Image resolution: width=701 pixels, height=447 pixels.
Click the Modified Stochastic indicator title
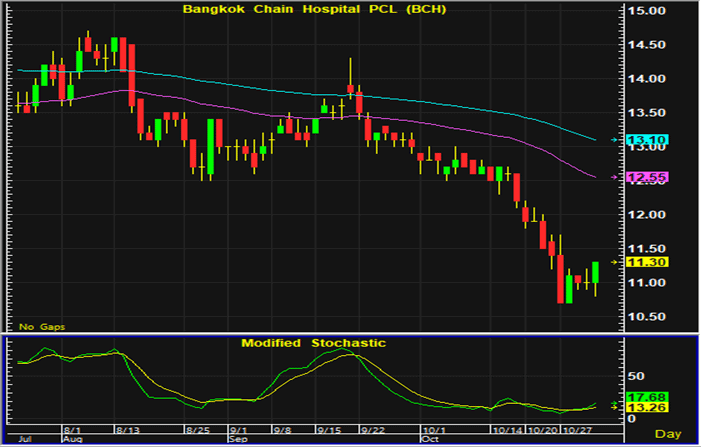313,343
